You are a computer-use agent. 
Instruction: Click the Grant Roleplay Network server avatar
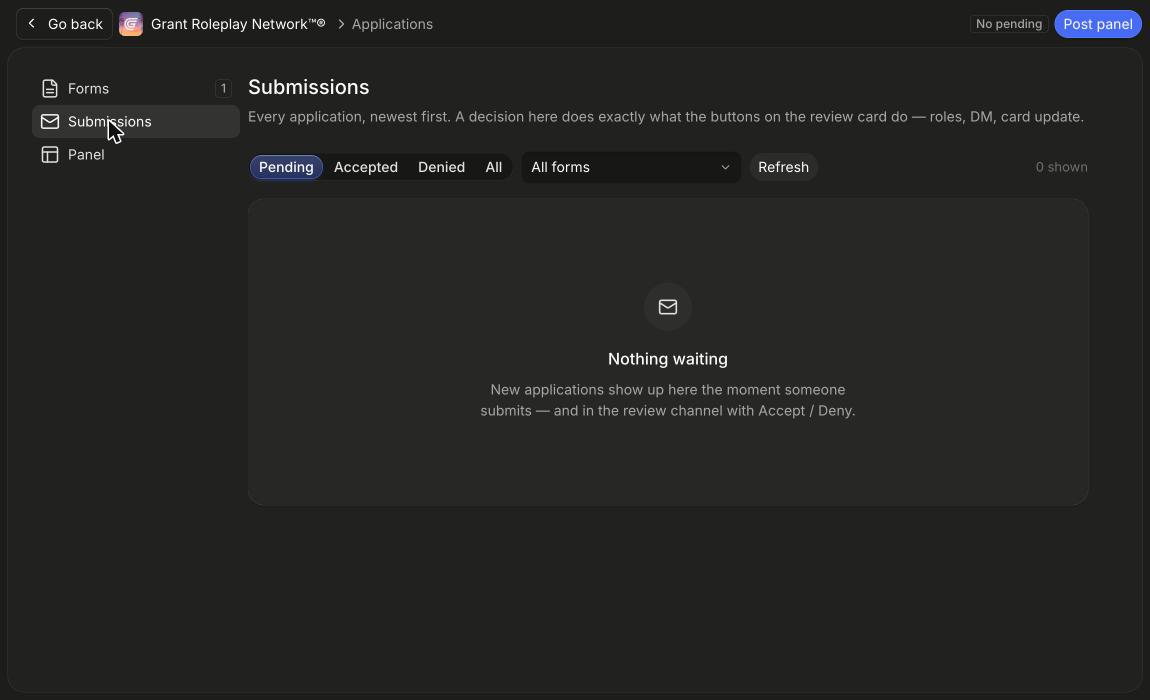131,24
